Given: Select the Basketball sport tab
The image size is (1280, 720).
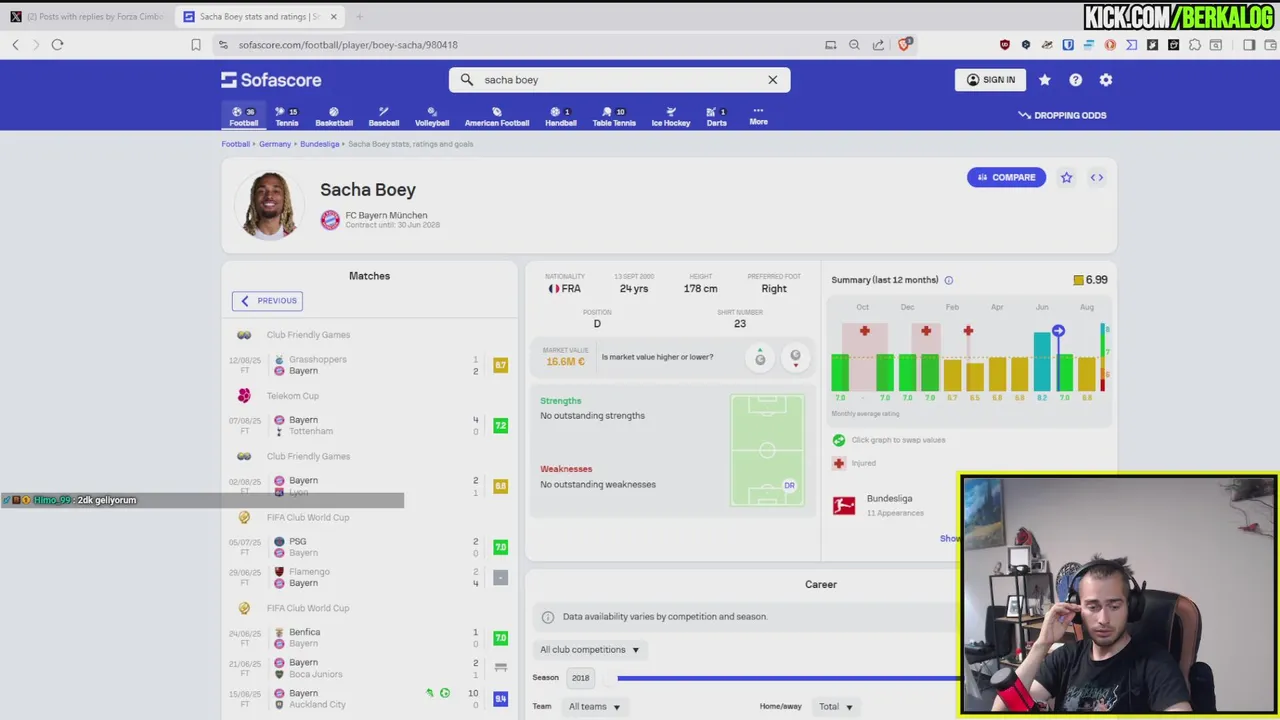Looking at the screenshot, I should point(334,116).
